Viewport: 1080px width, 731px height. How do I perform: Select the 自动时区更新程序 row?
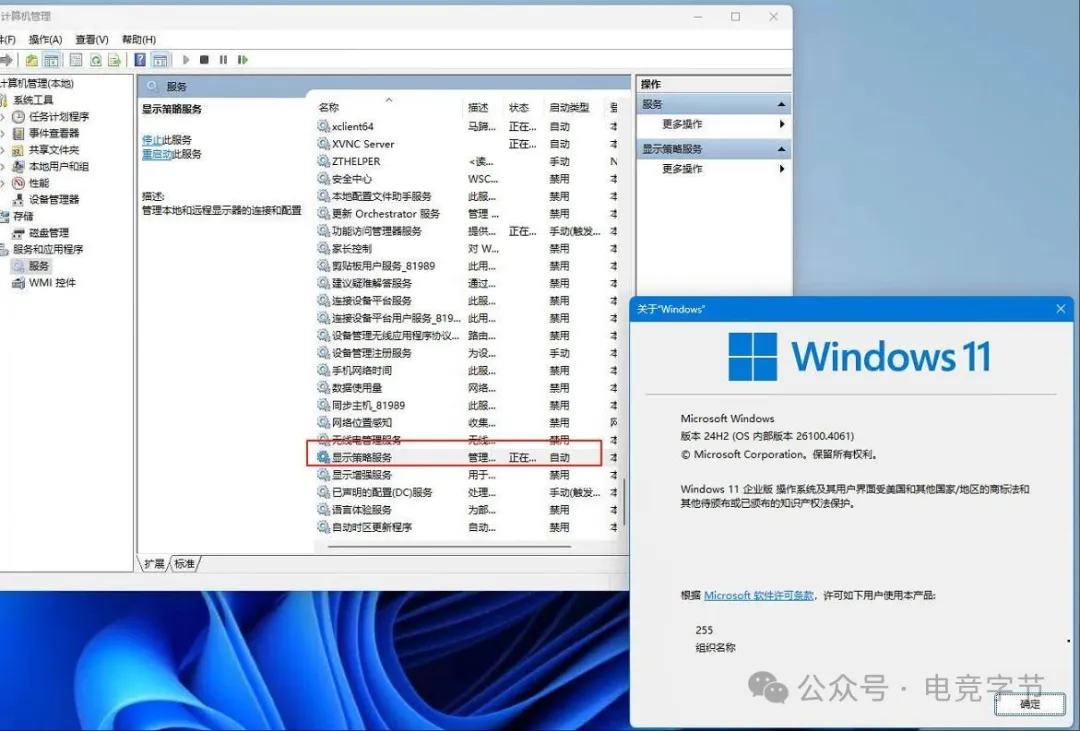(x=468, y=527)
